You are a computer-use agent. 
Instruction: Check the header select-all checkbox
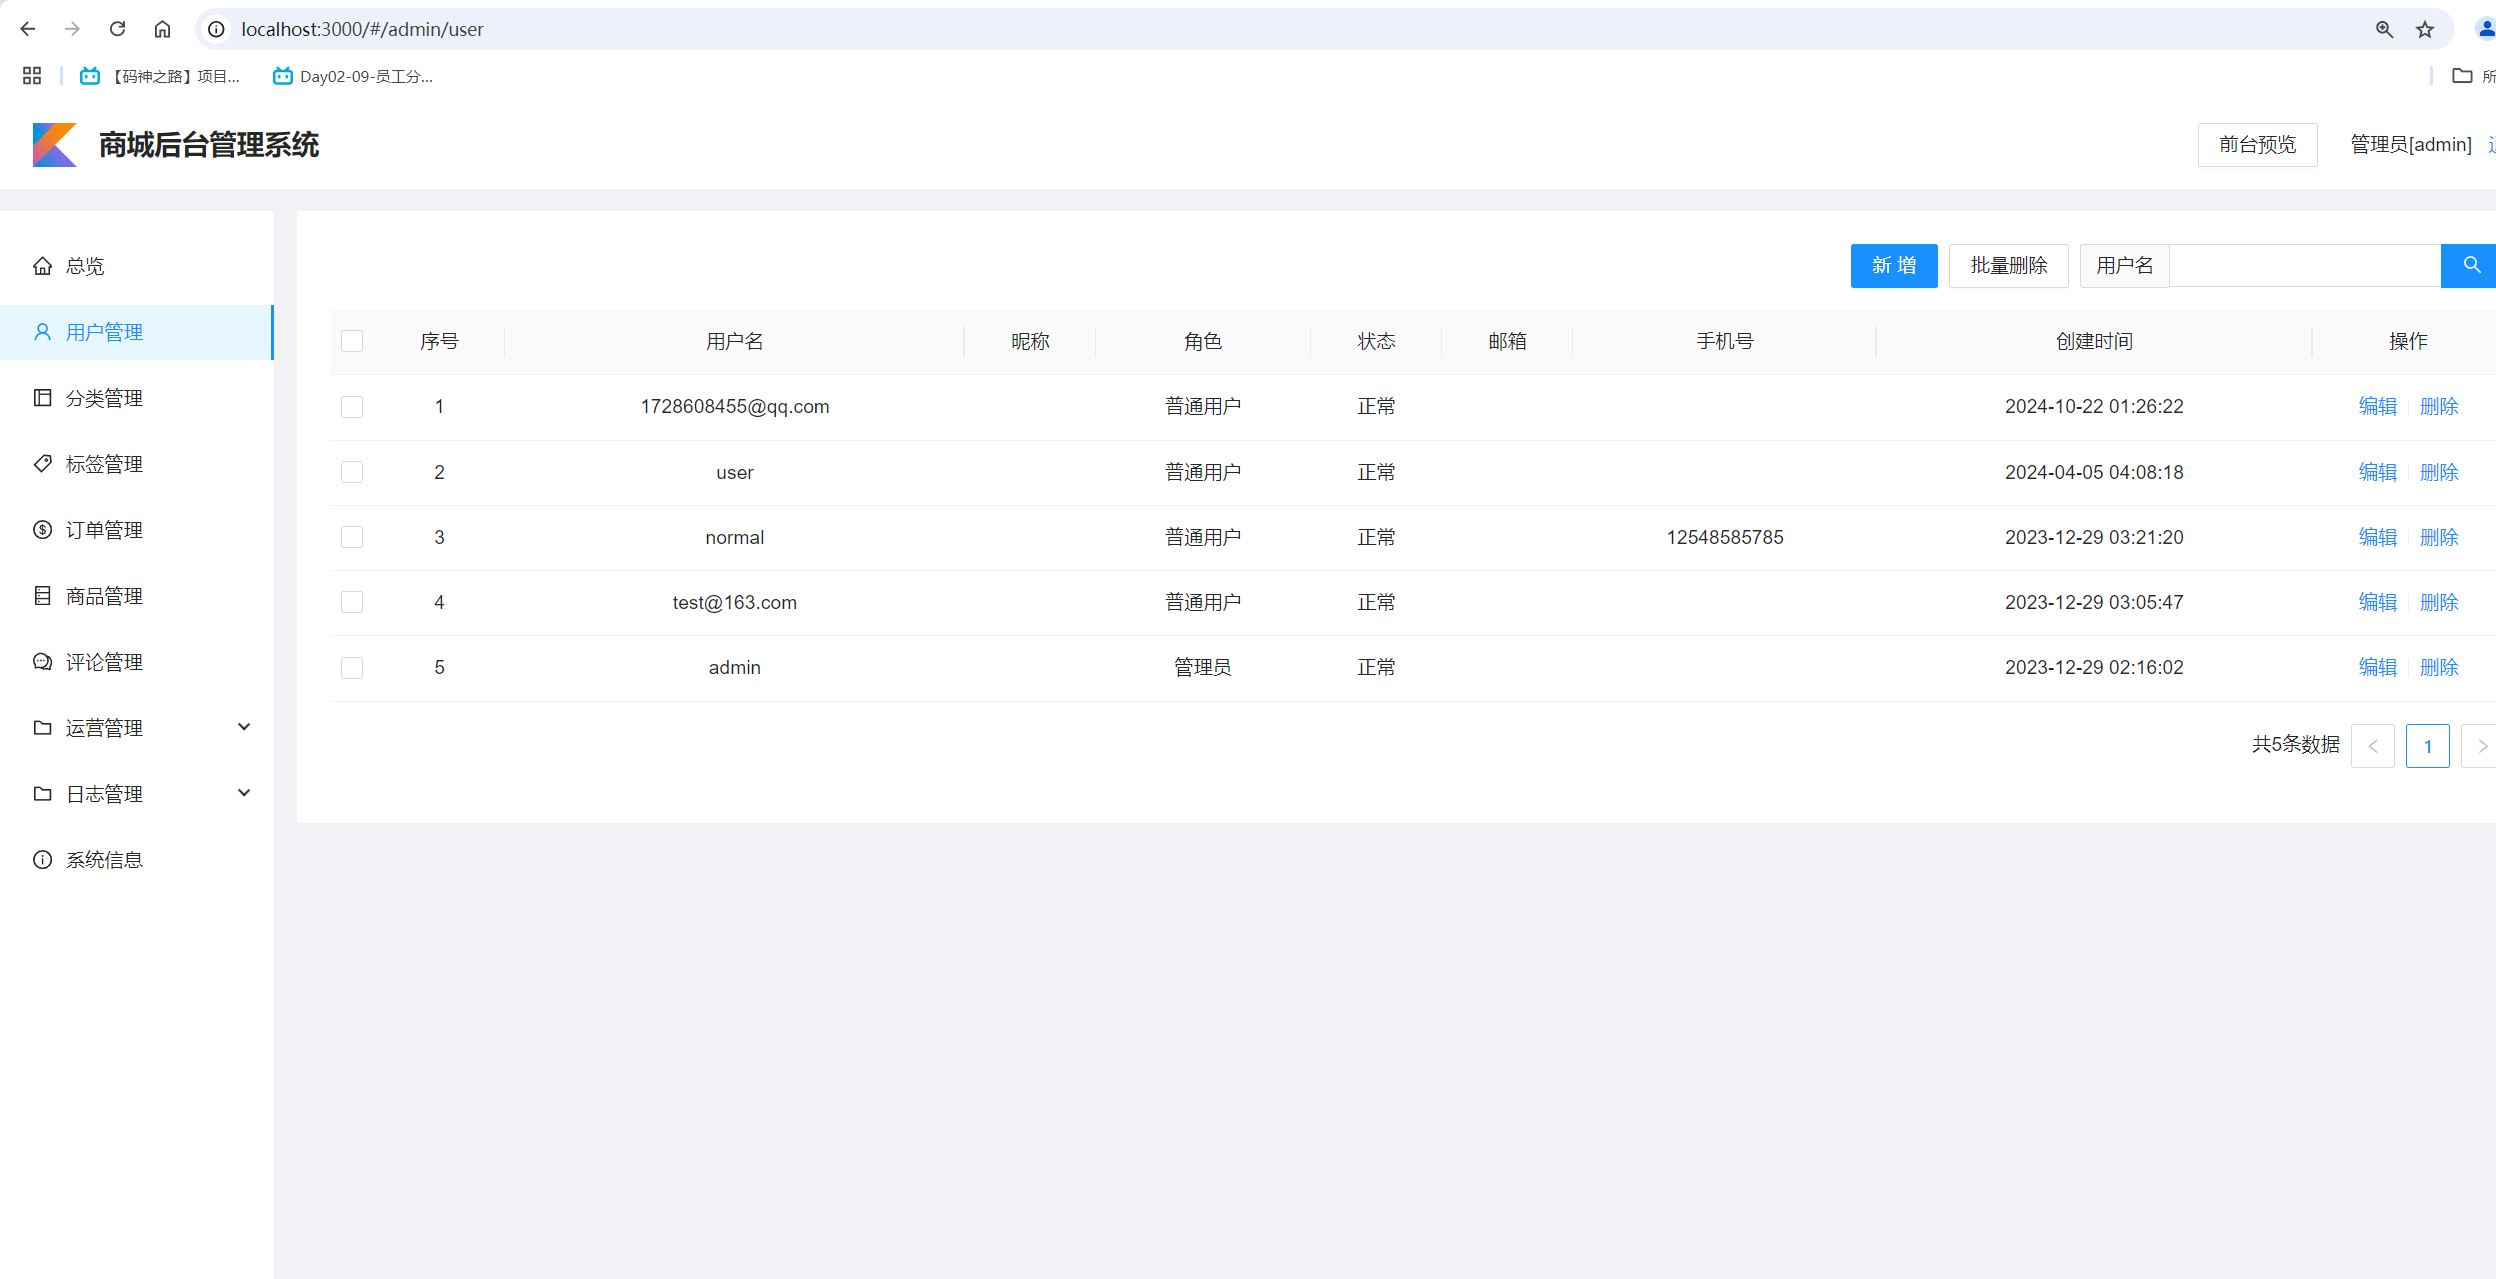pos(352,340)
